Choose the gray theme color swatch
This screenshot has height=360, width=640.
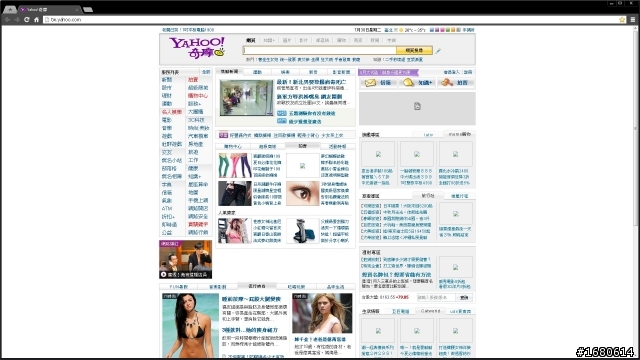click(x=458, y=30)
